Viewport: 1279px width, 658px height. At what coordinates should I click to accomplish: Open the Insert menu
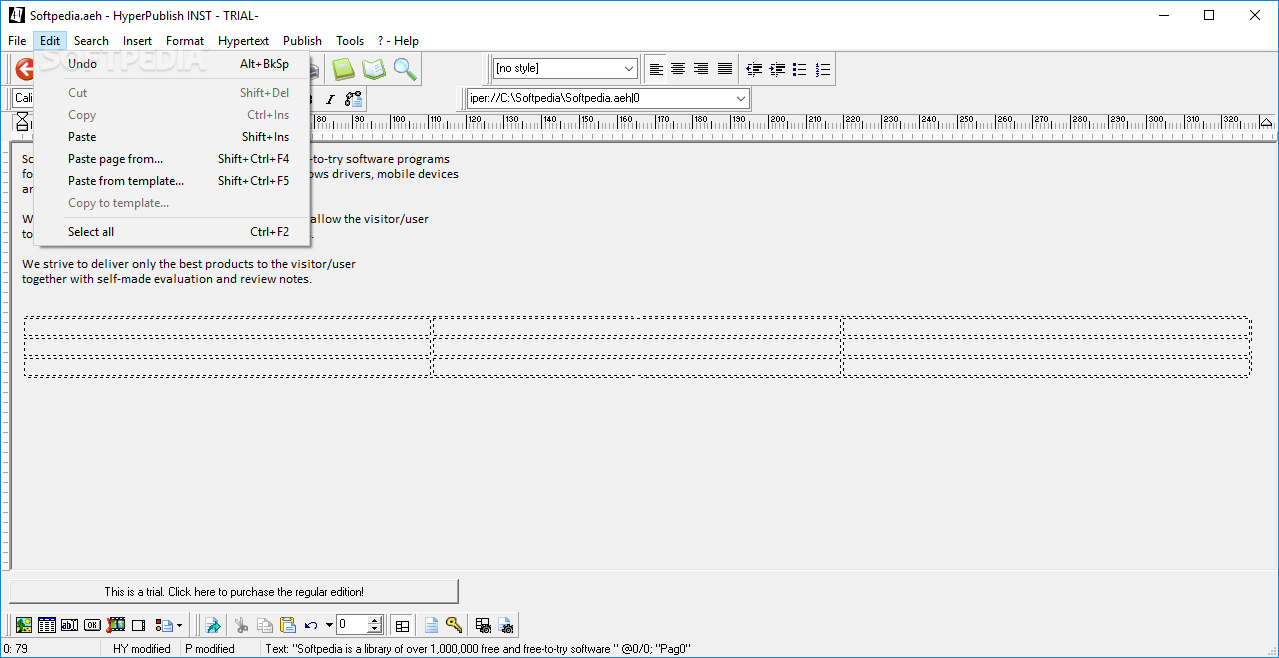[x=137, y=41]
